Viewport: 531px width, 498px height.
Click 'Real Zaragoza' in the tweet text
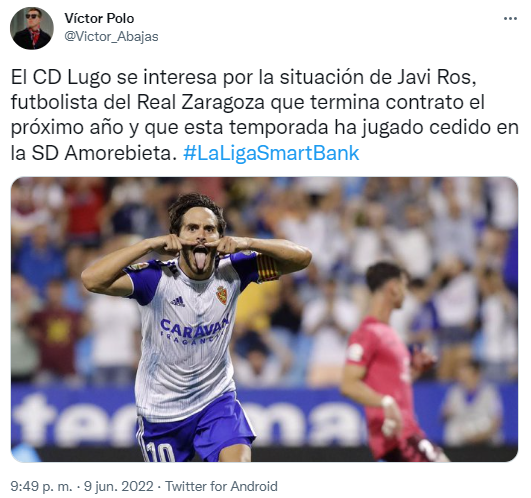200,103
